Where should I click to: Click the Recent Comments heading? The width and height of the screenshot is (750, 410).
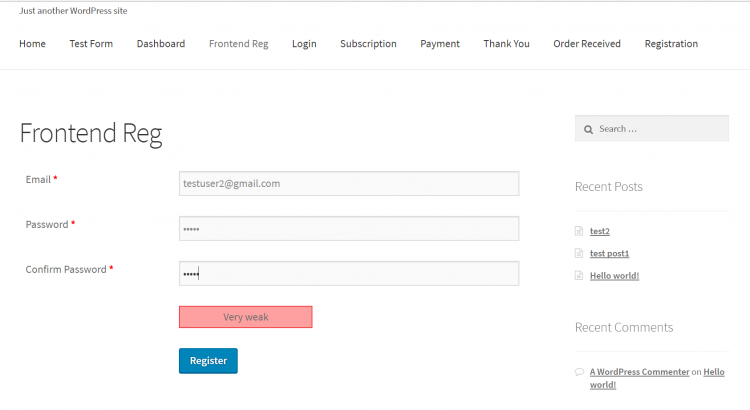[624, 327]
